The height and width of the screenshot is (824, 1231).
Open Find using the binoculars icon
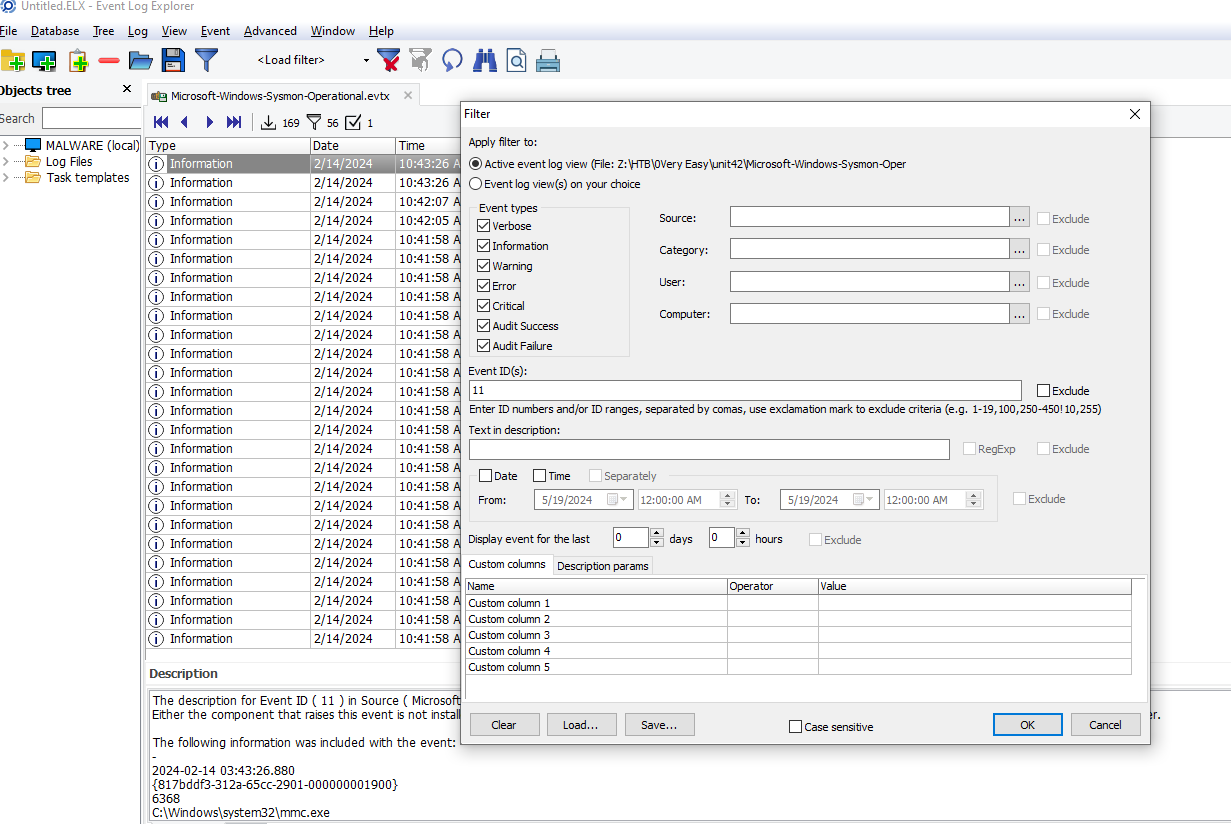click(485, 60)
